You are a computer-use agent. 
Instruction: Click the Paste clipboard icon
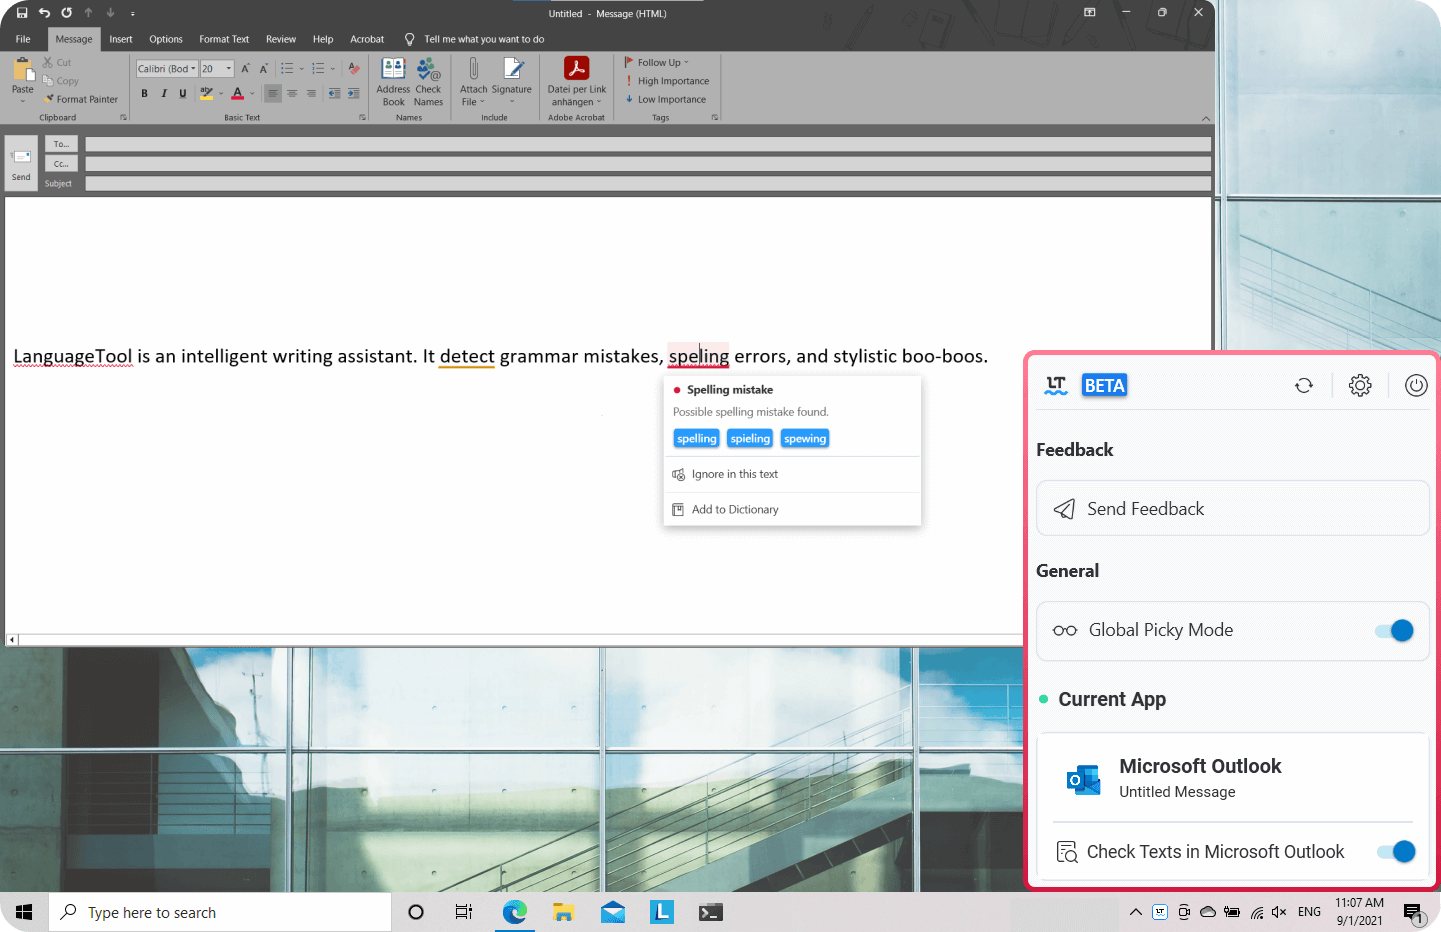click(x=22, y=69)
